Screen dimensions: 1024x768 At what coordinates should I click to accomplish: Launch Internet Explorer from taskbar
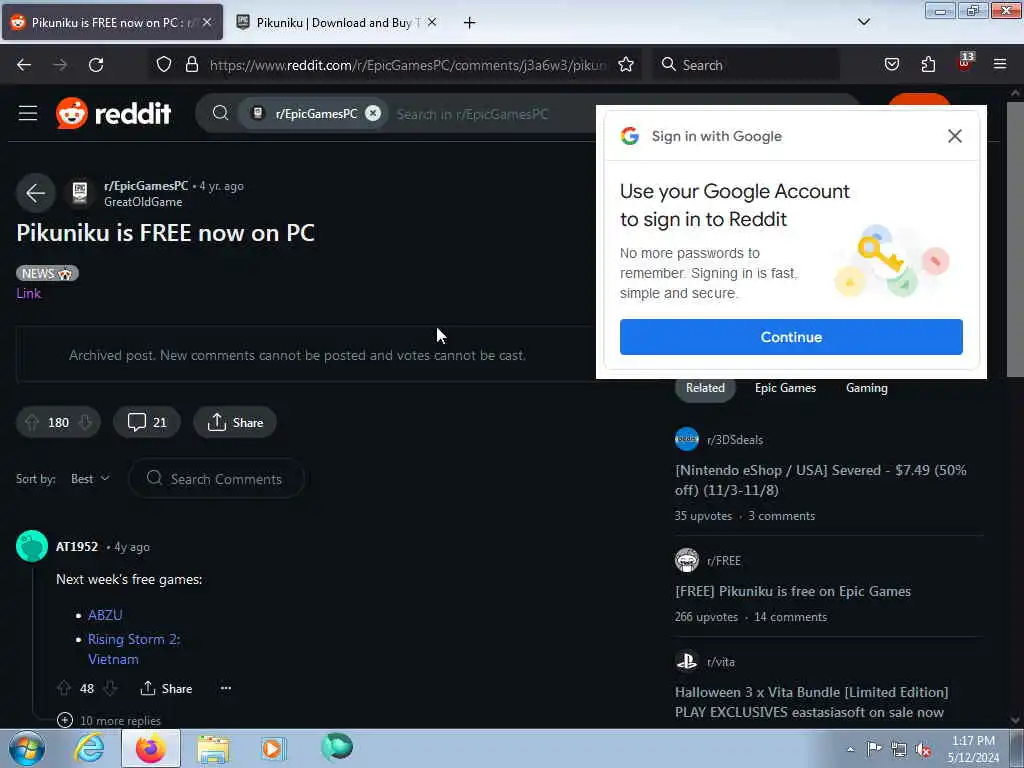coord(89,748)
